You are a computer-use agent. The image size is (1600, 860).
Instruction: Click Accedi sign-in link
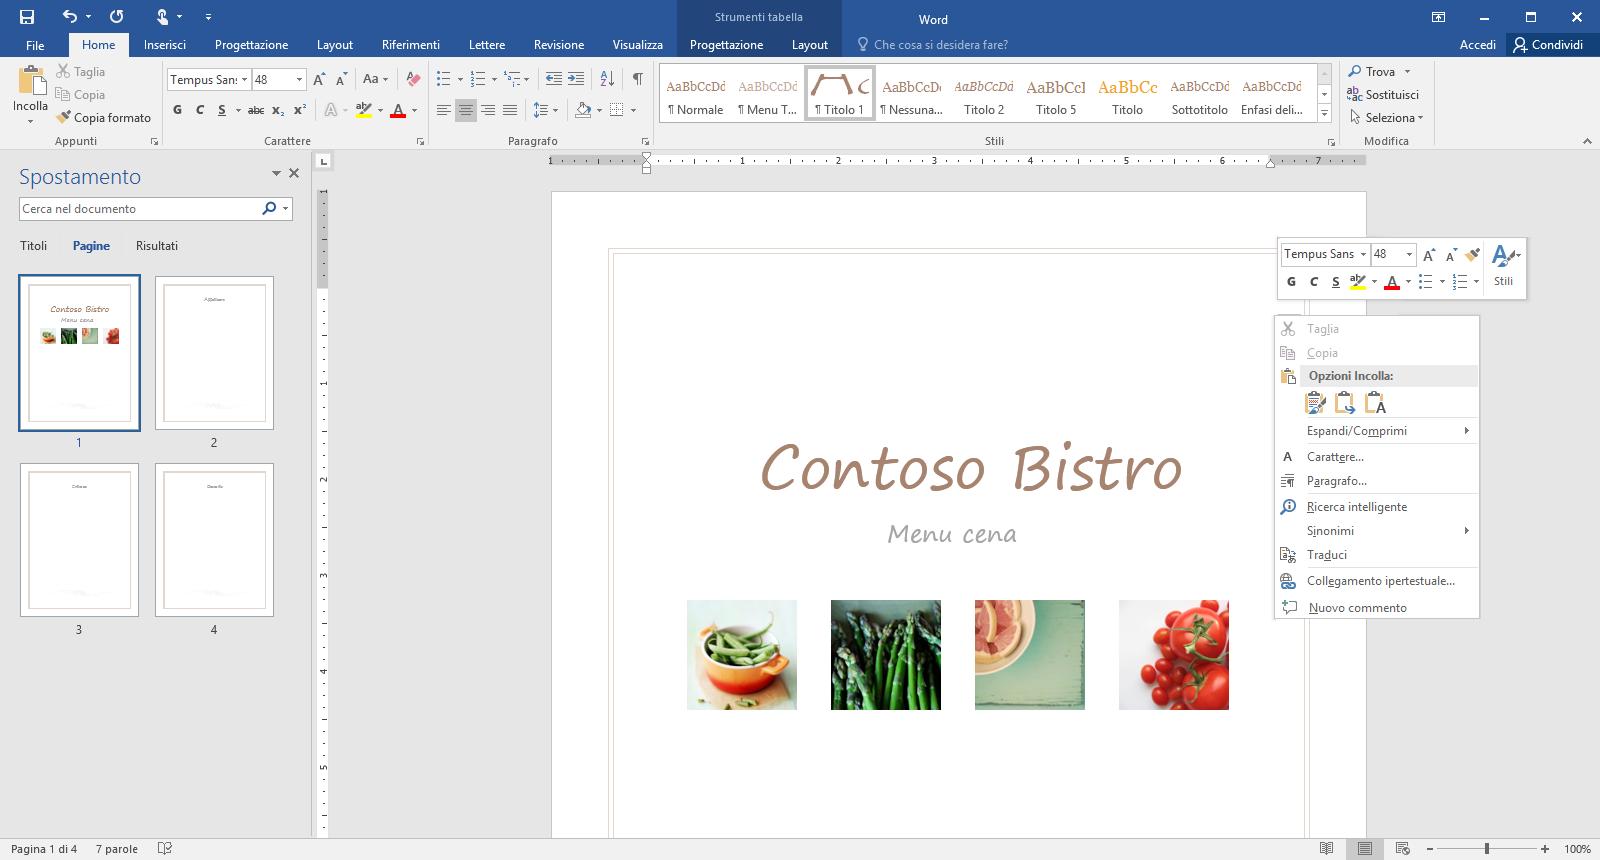click(1477, 44)
